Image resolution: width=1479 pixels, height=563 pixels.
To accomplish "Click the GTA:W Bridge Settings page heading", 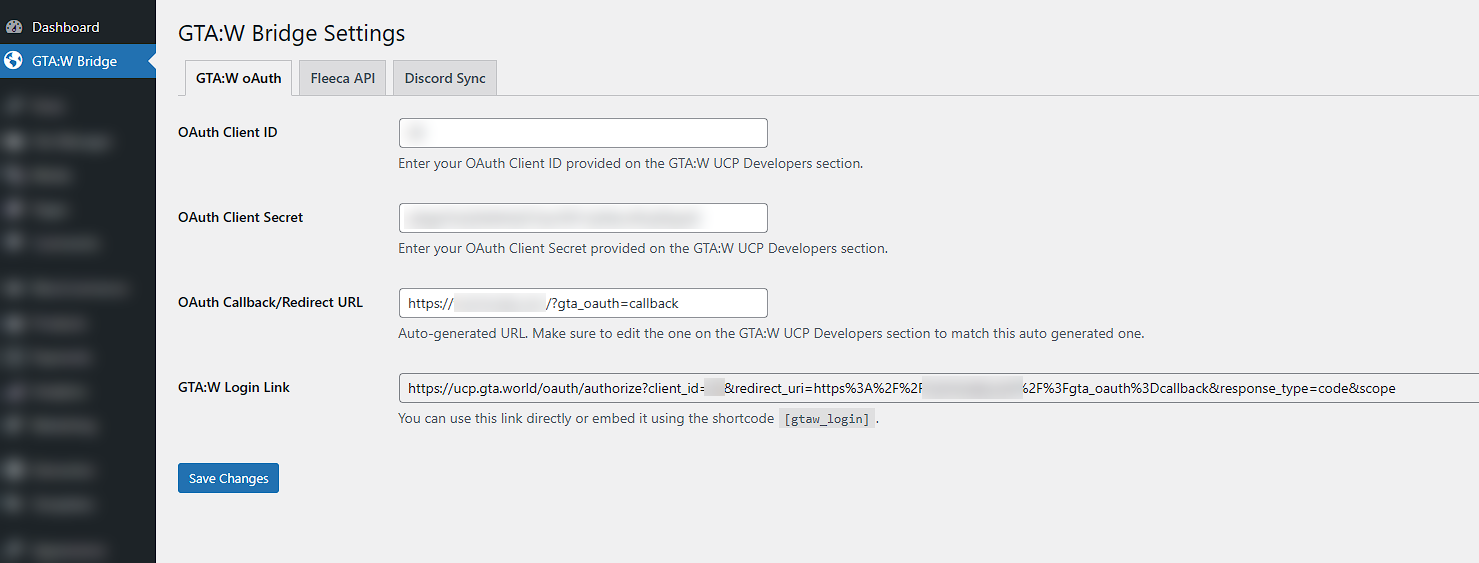I will pos(291,32).
